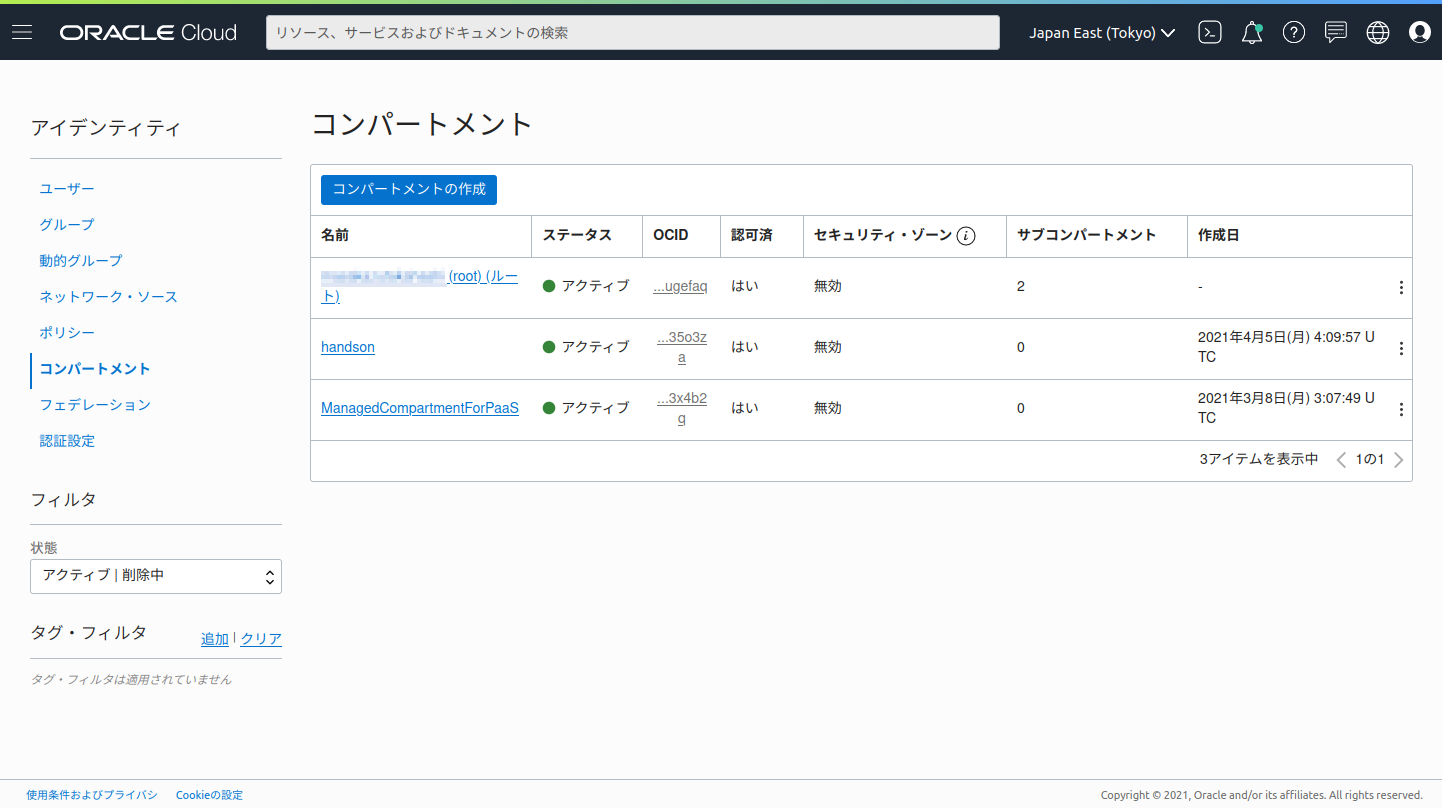
Task: Click the ...3x4b2g OCID link
Action: pos(682,408)
